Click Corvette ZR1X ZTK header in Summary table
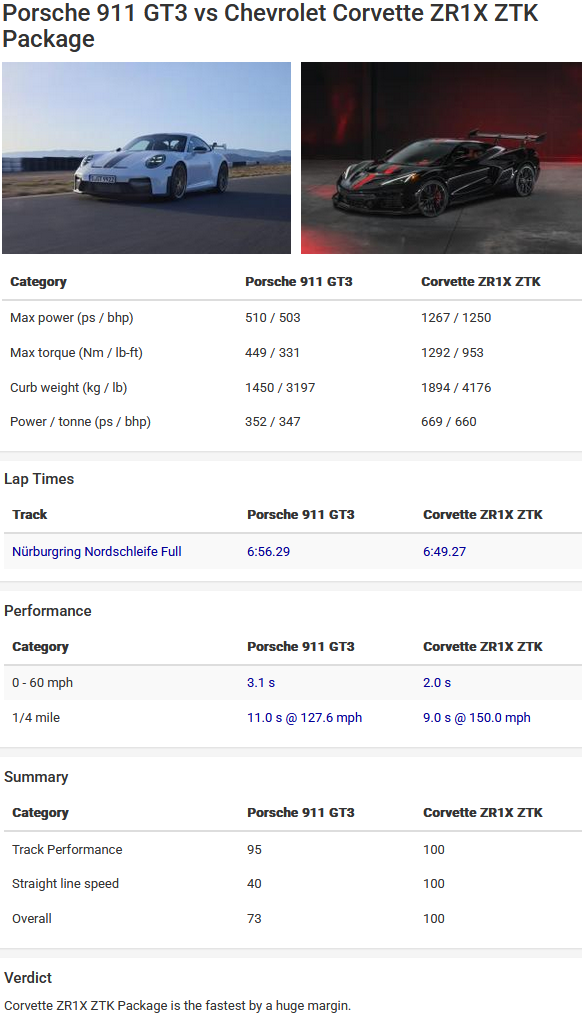Screen dimensions: 582x1026 click(x=482, y=813)
